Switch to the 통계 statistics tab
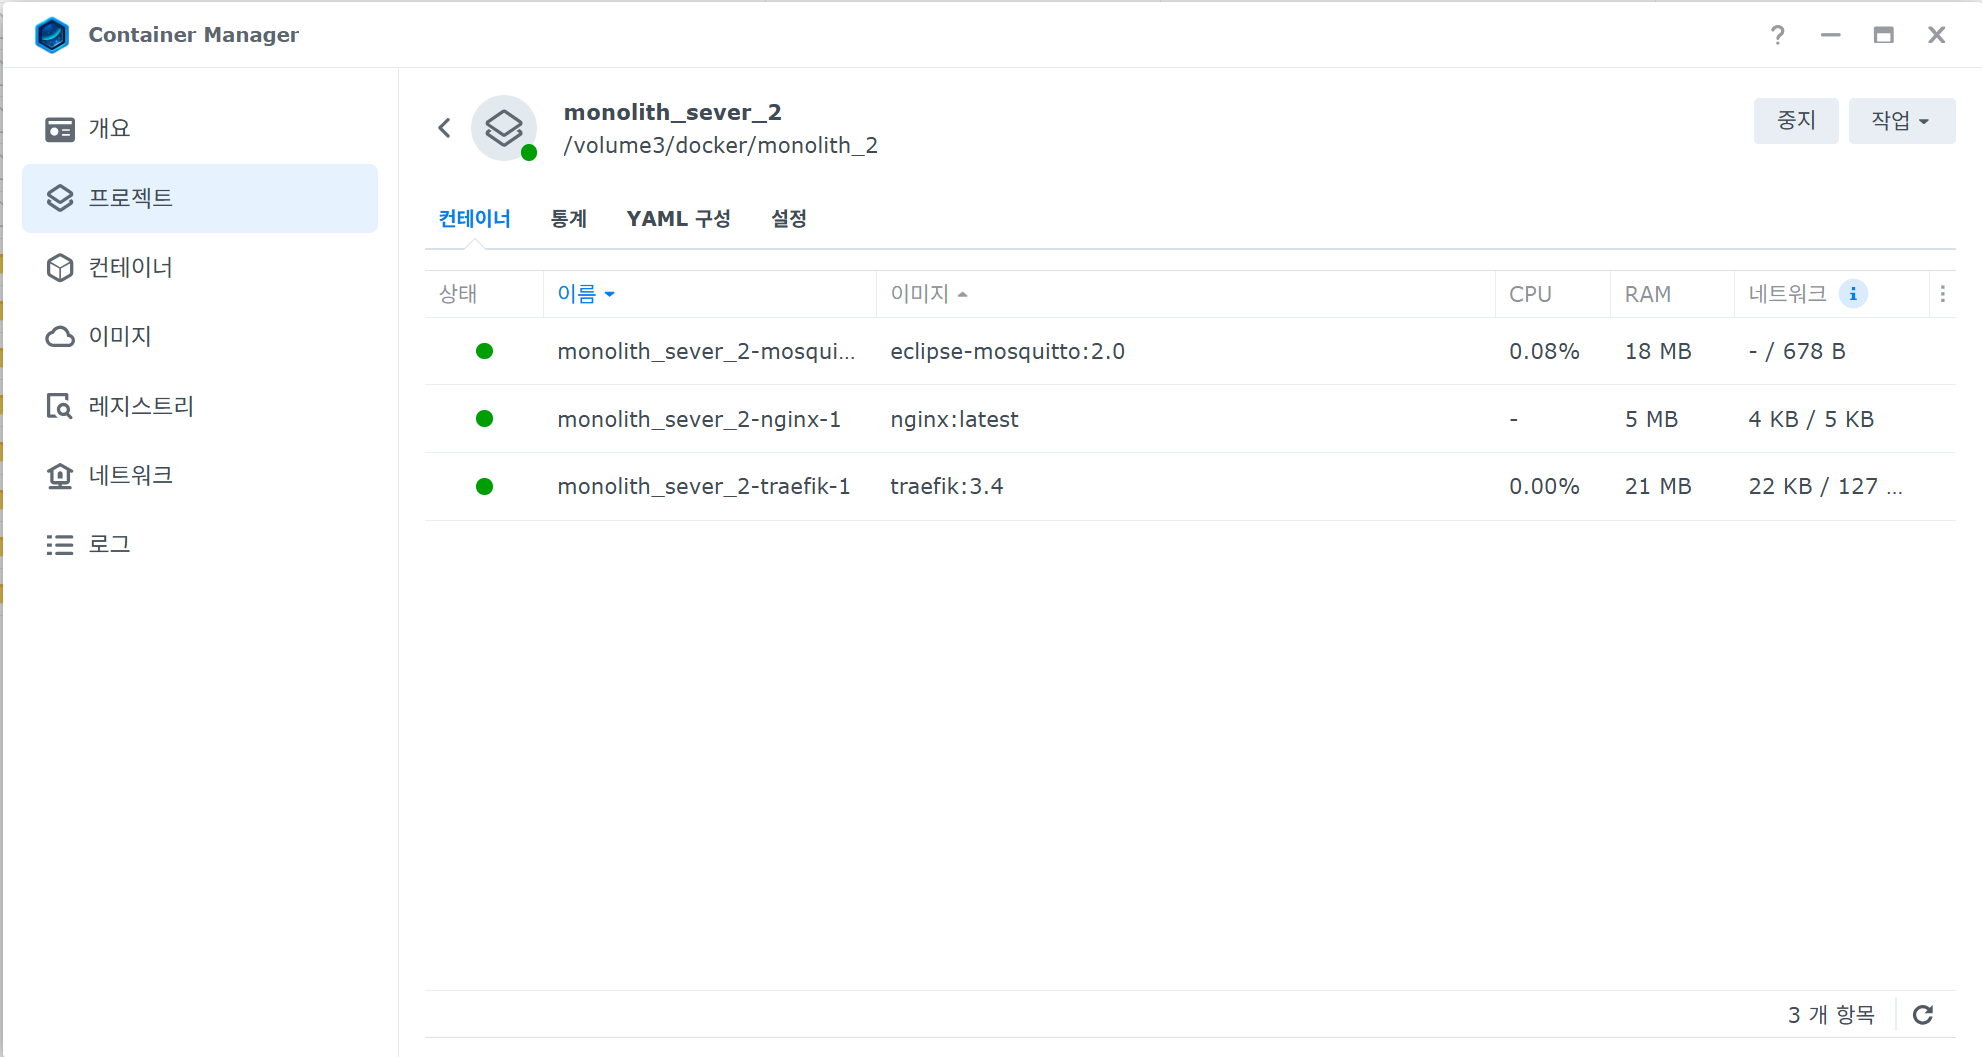This screenshot has width=1982, height=1057. (568, 219)
